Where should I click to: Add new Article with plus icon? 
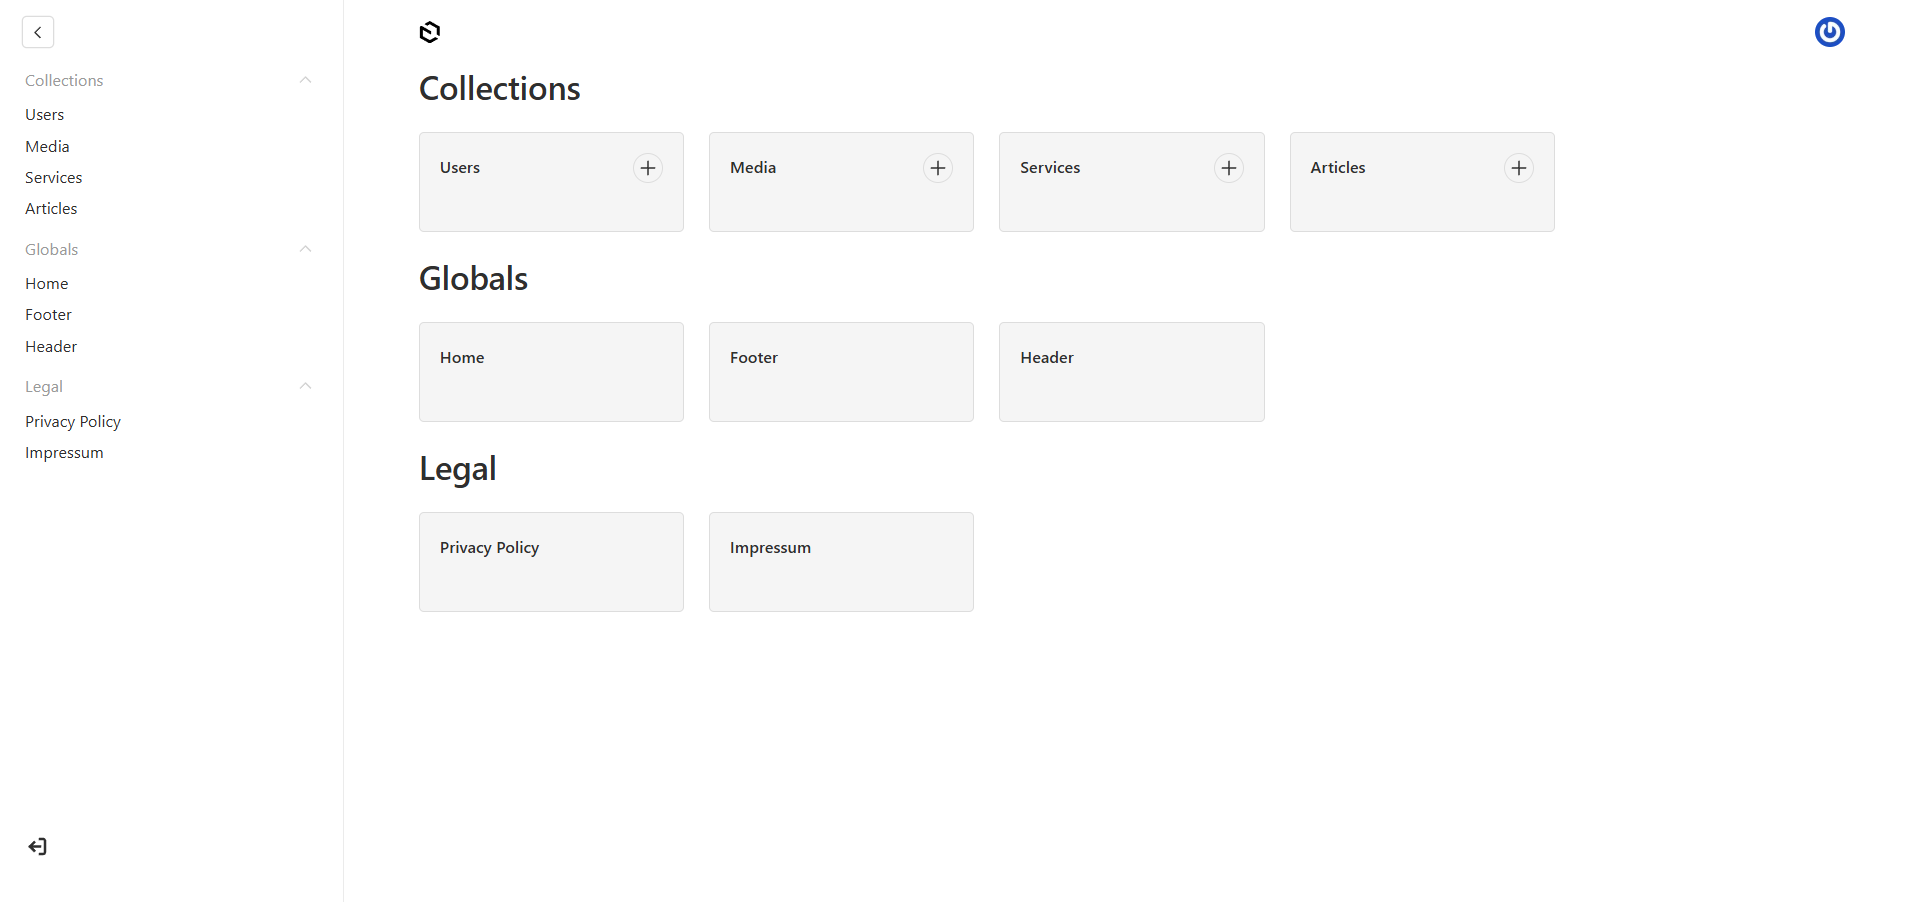(x=1518, y=168)
